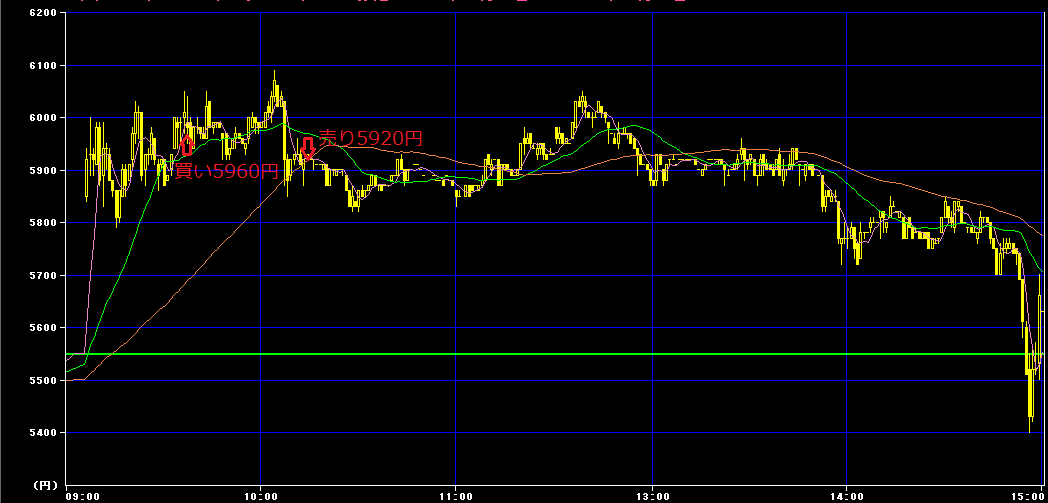Select the 買い5960円 annotation text
Screen dimensions: 1048x503
coord(227,172)
